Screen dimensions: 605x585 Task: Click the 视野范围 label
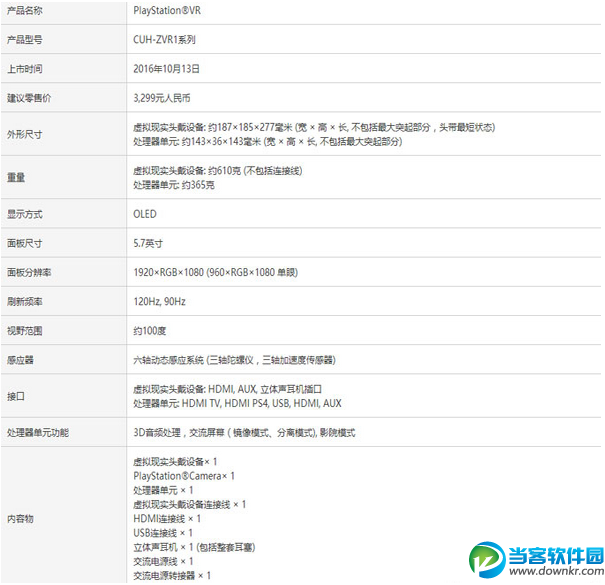click(25, 331)
